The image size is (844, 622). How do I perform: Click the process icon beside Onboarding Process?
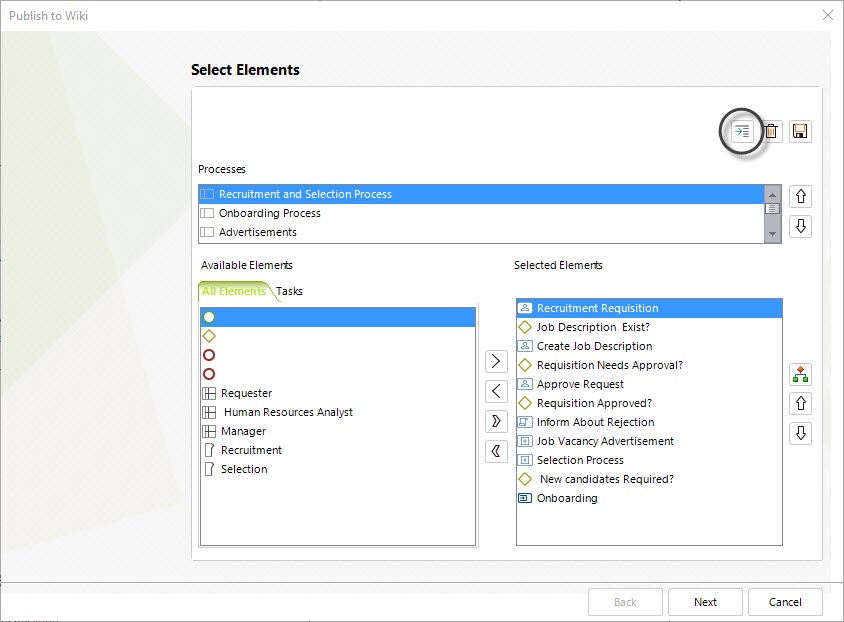click(x=207, y=213)
